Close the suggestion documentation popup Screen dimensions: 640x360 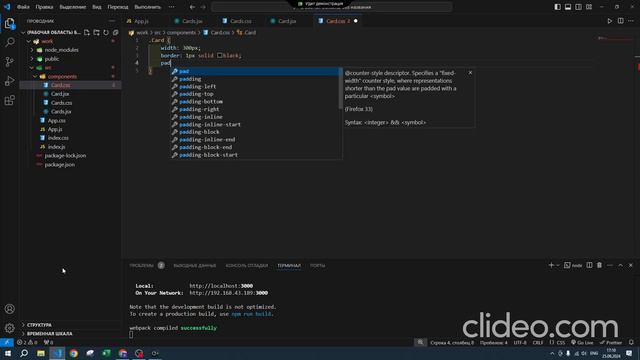470,73
